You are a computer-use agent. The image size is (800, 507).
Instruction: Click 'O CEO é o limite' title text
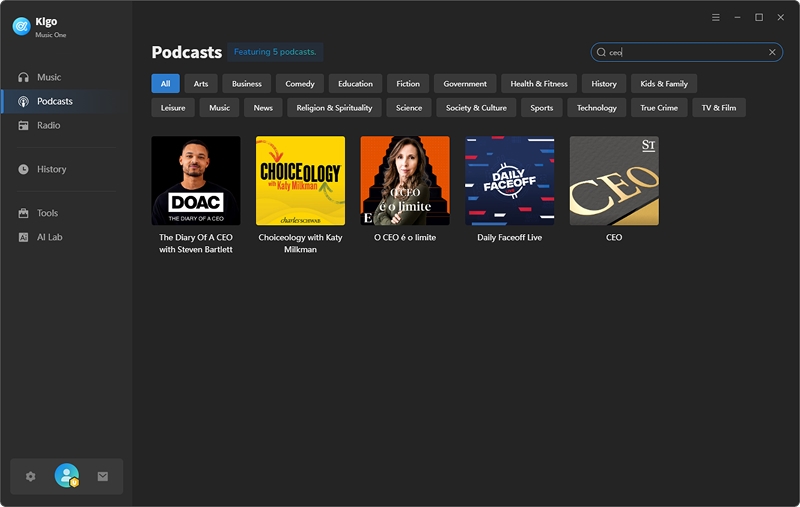[405, 237]
